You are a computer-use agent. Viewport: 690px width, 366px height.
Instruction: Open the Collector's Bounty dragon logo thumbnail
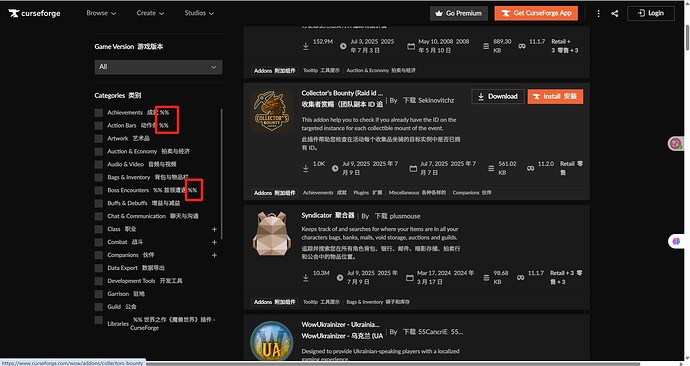272,111
